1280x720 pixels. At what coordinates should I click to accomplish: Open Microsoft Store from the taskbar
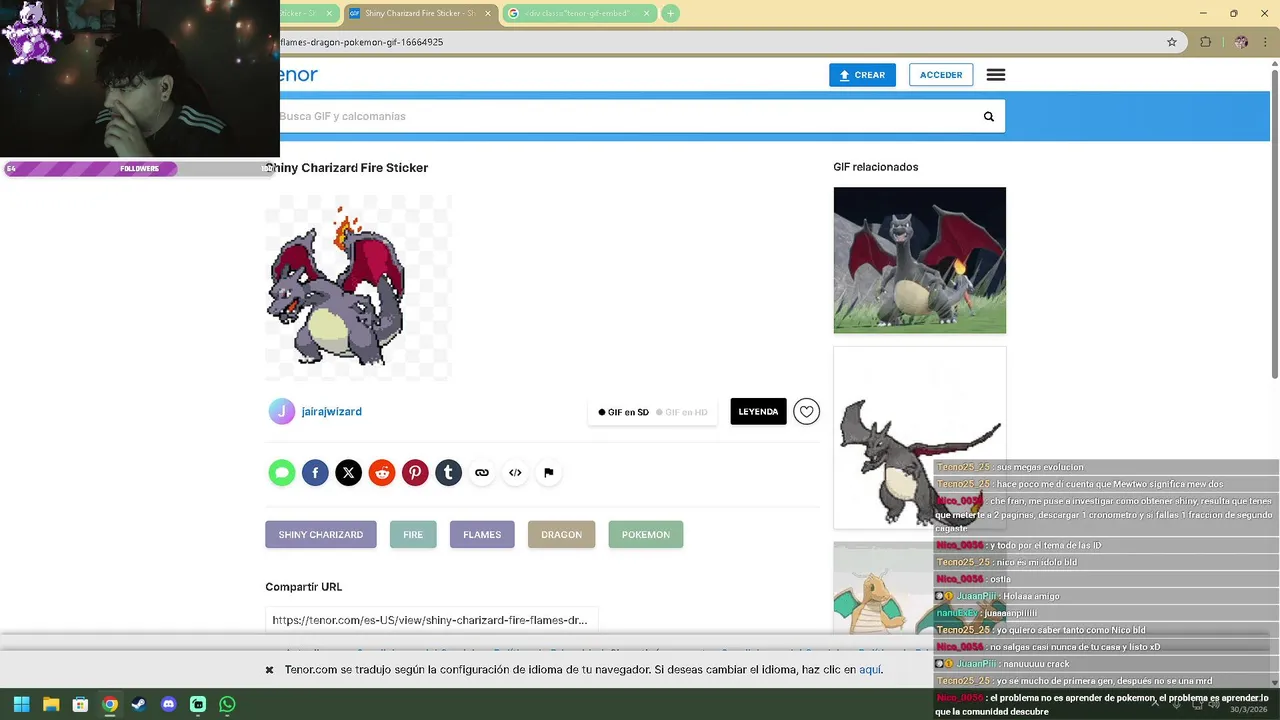pyautogui.click(x=80, y=704)
